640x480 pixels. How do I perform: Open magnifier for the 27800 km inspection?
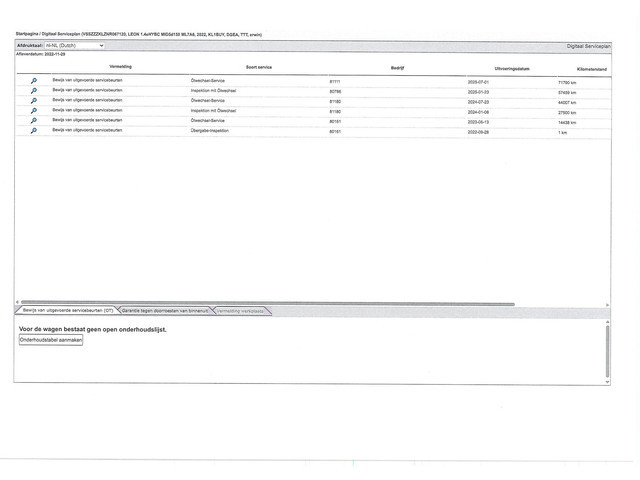[x=33, y=111]
